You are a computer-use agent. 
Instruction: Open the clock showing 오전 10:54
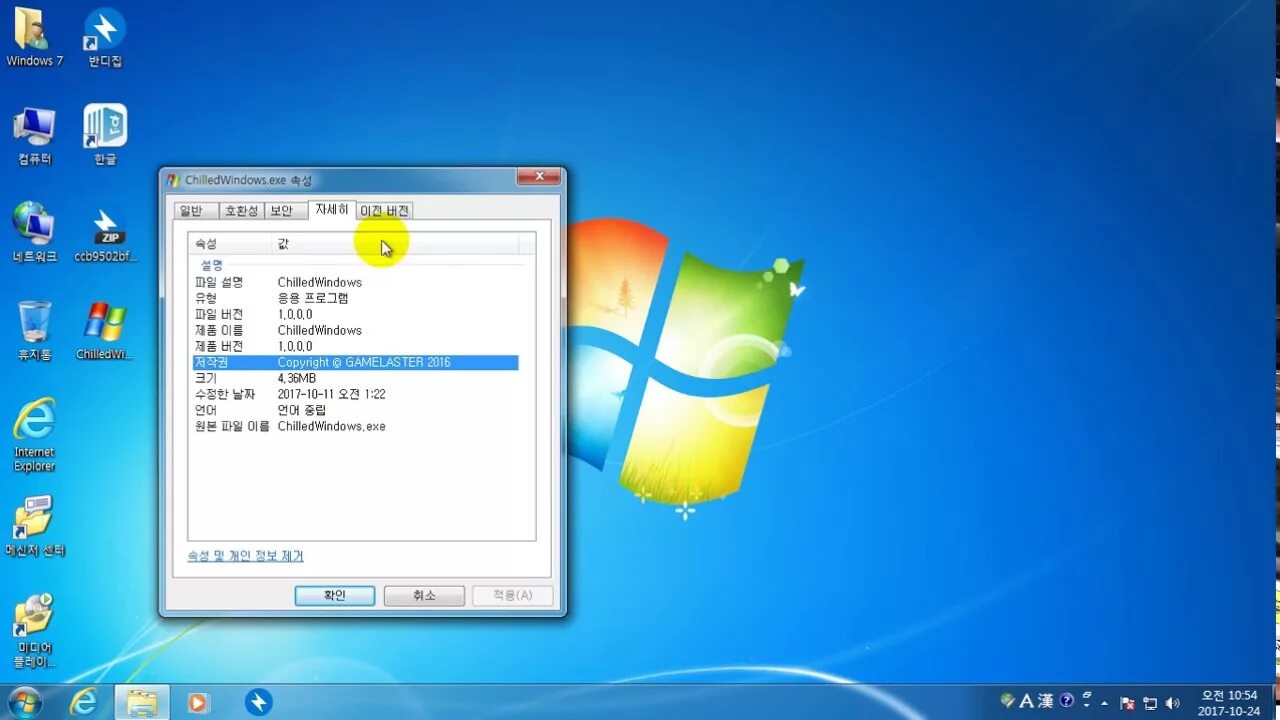1228,702
